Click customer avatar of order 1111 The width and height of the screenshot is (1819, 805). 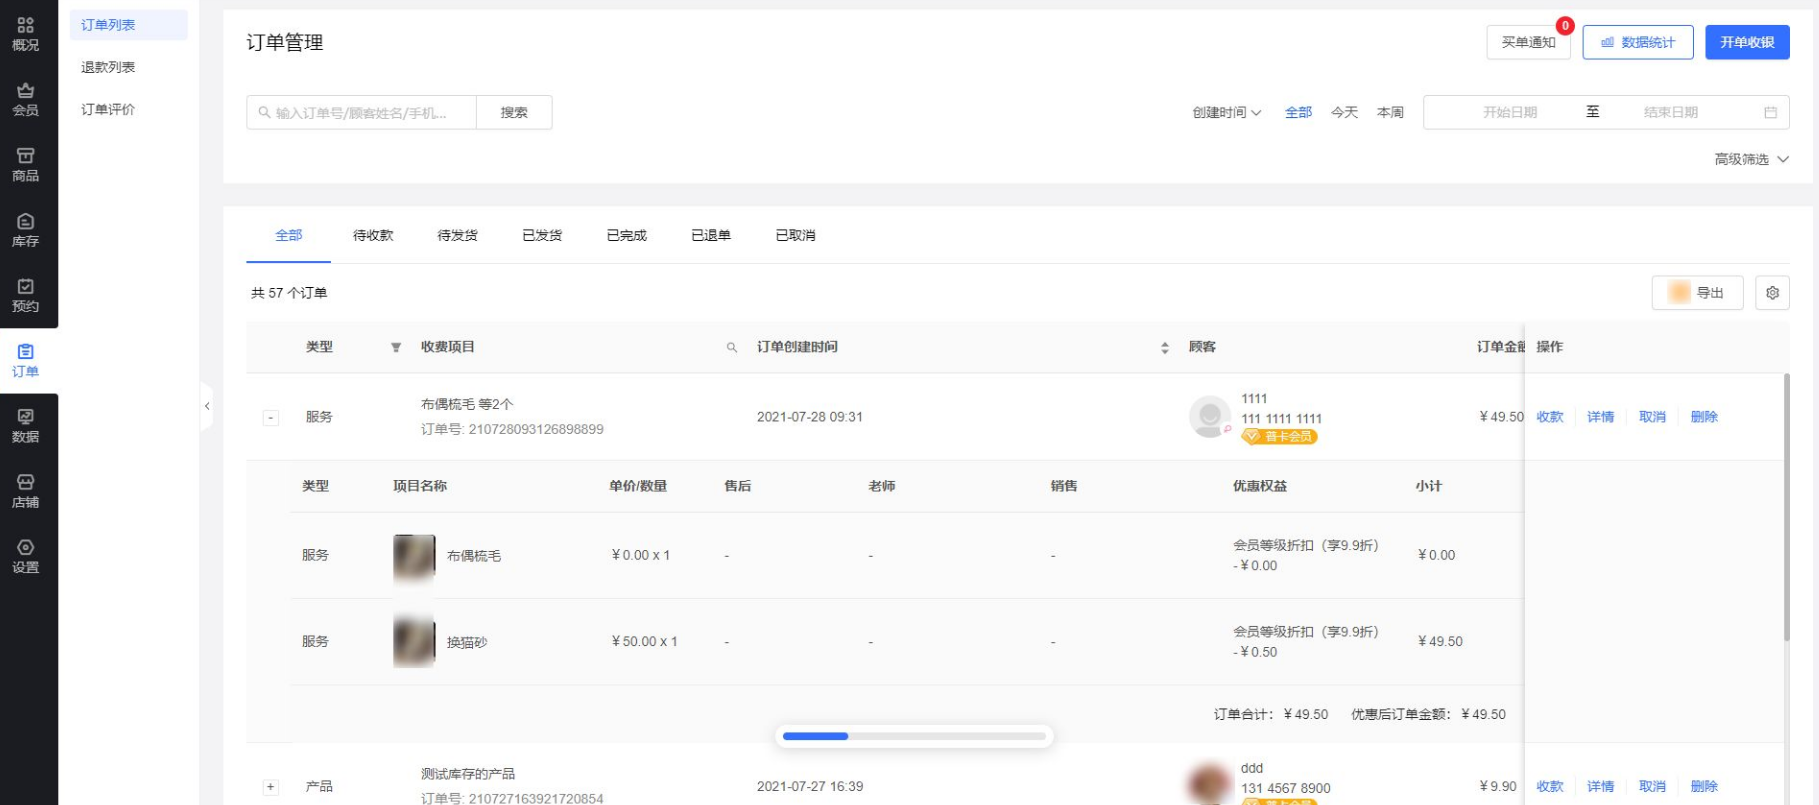click(1210, 416)
